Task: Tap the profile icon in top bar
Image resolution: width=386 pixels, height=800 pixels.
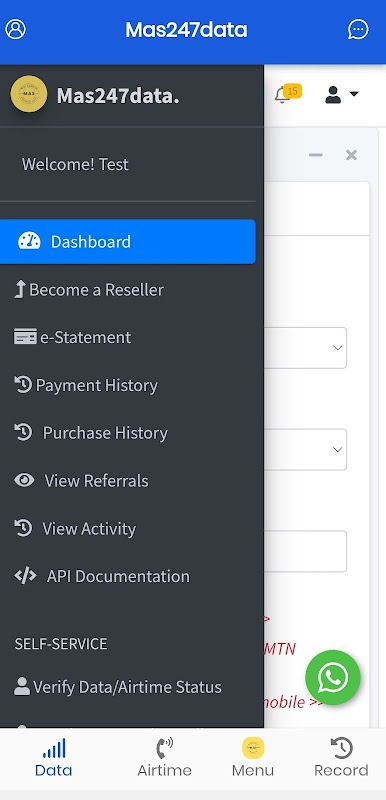Action: coord(15,29)
